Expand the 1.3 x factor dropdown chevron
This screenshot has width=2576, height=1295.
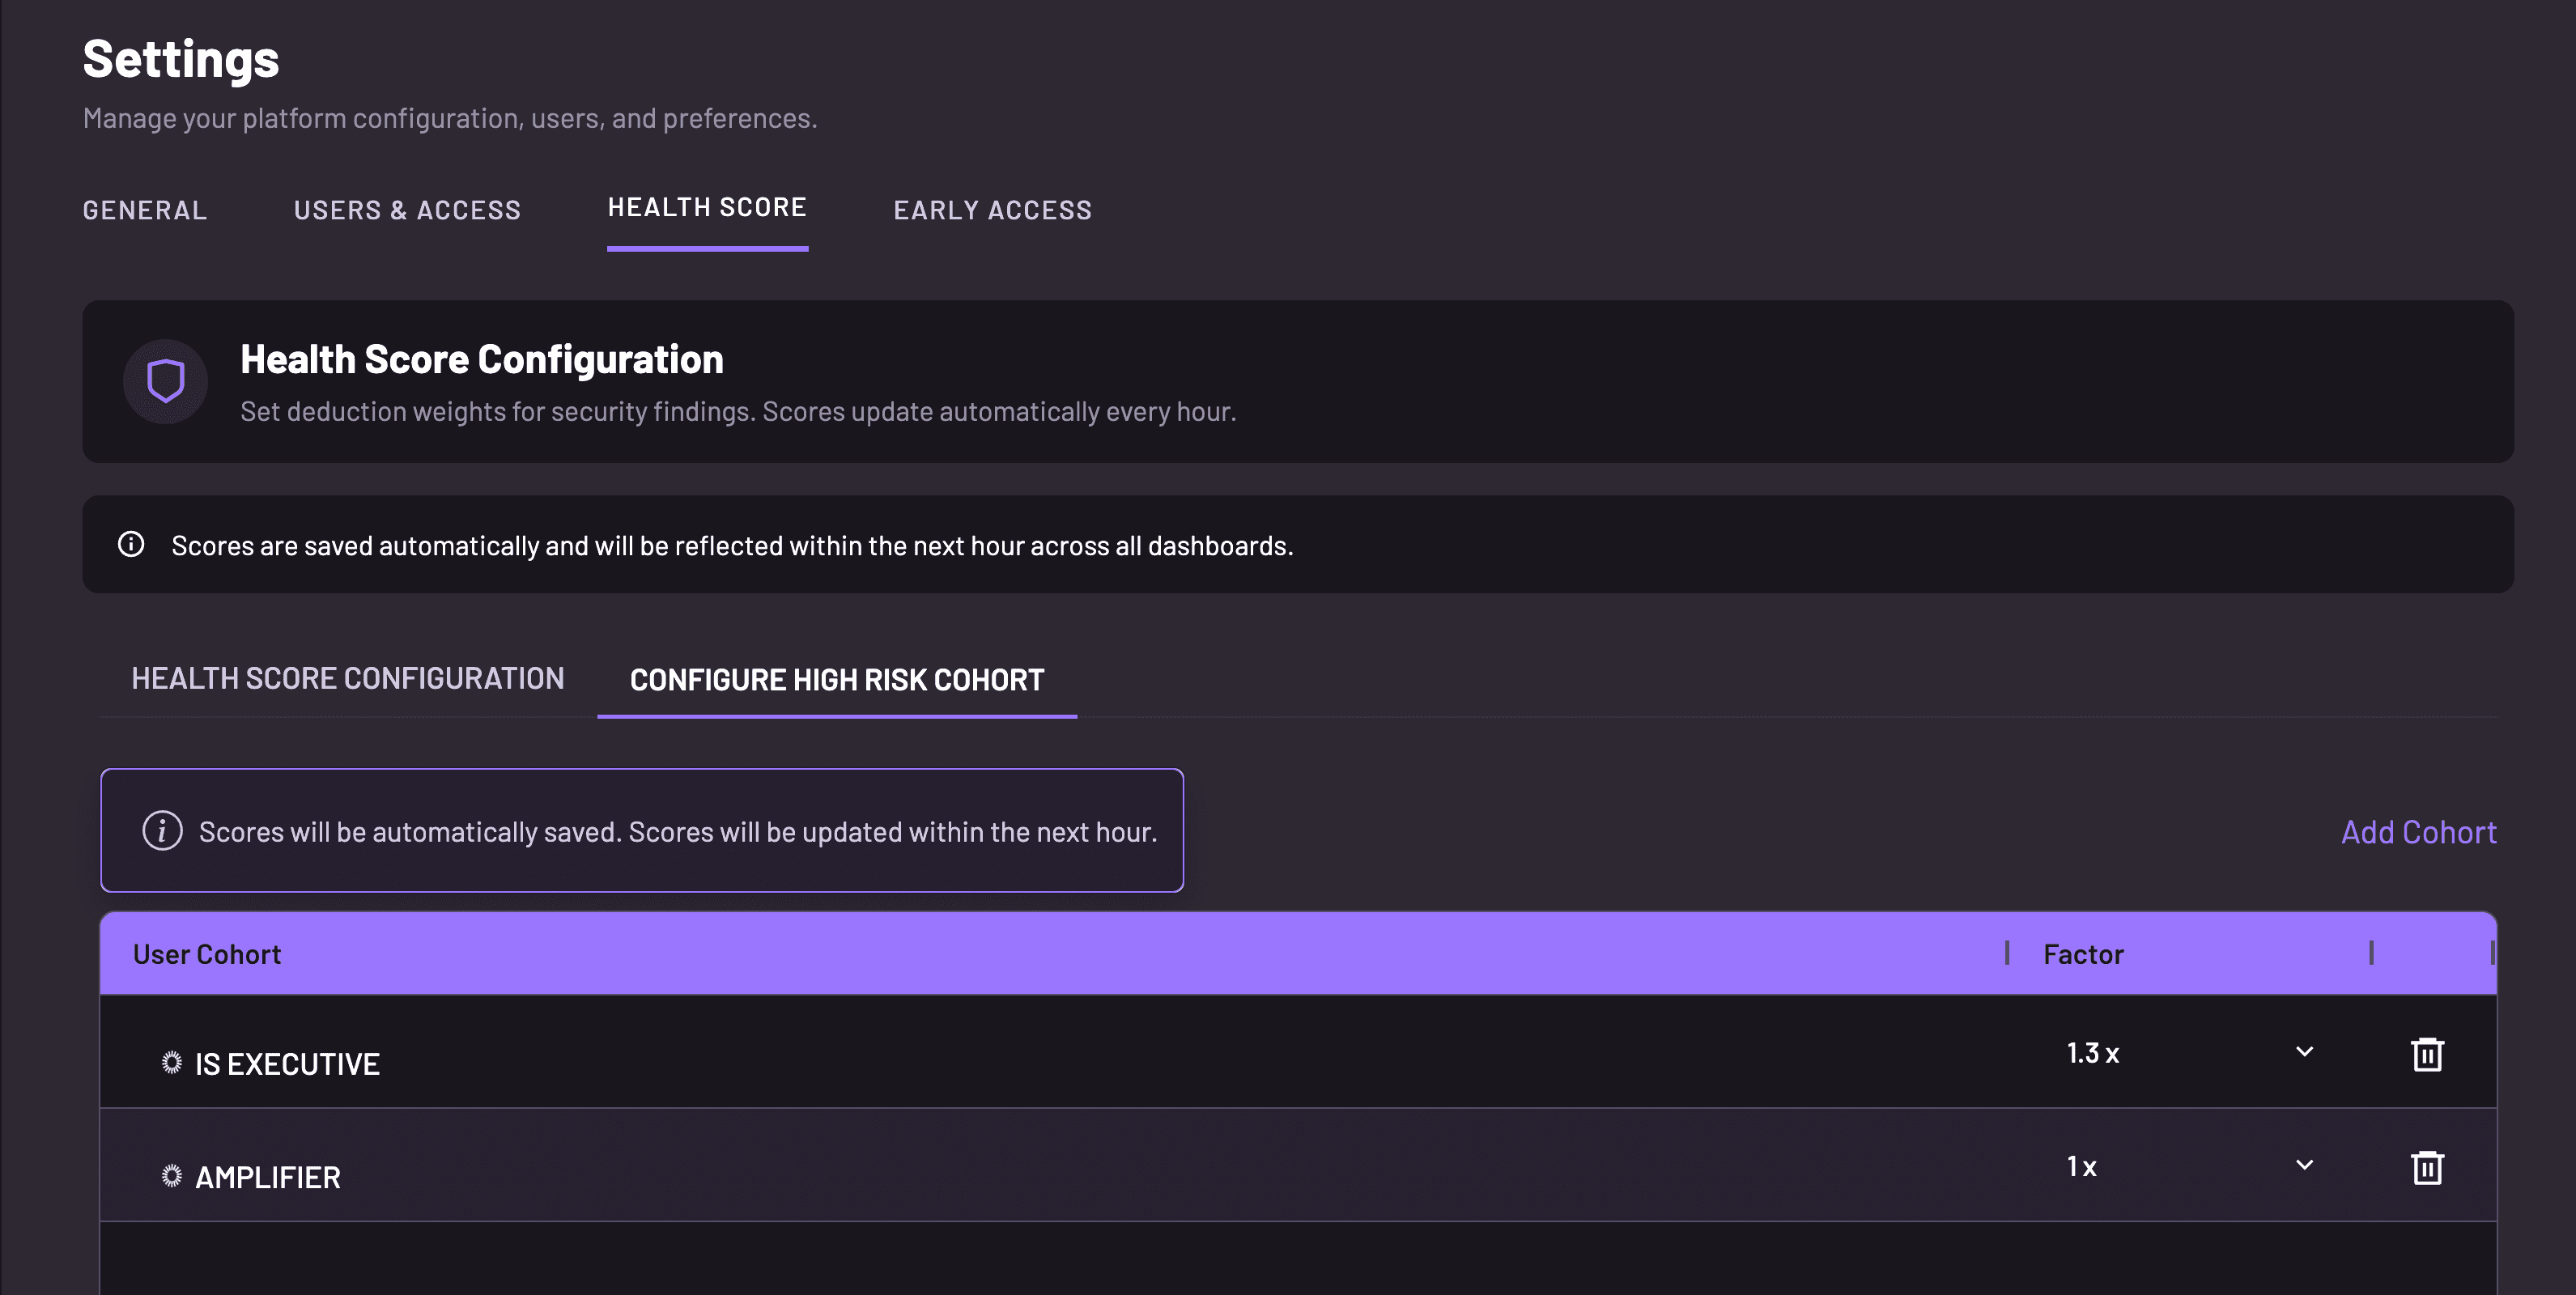pos(2304,1052)
